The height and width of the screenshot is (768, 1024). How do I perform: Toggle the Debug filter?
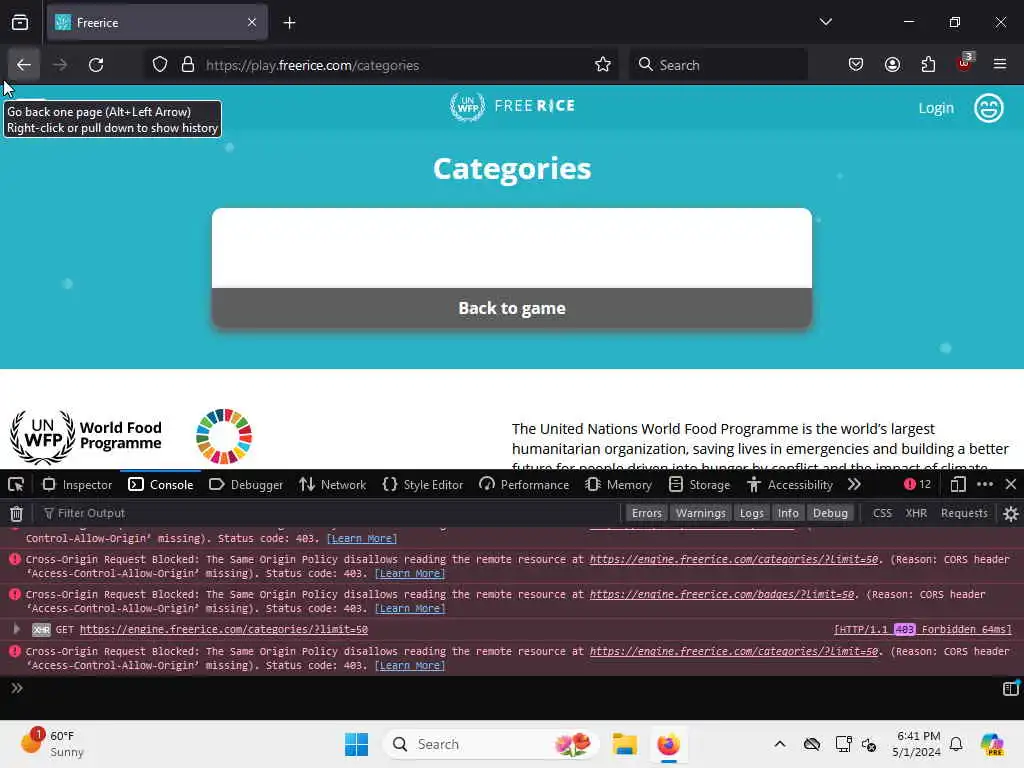coord(830,513)
